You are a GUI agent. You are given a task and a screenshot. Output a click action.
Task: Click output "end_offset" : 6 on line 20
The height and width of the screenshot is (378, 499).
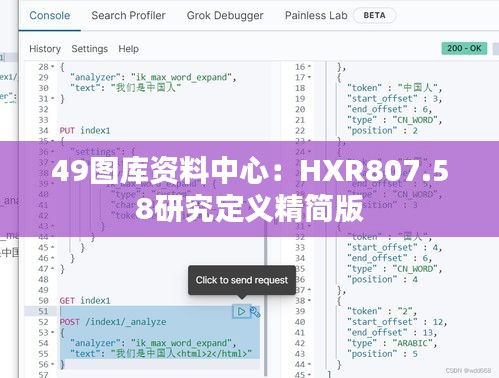390,109
